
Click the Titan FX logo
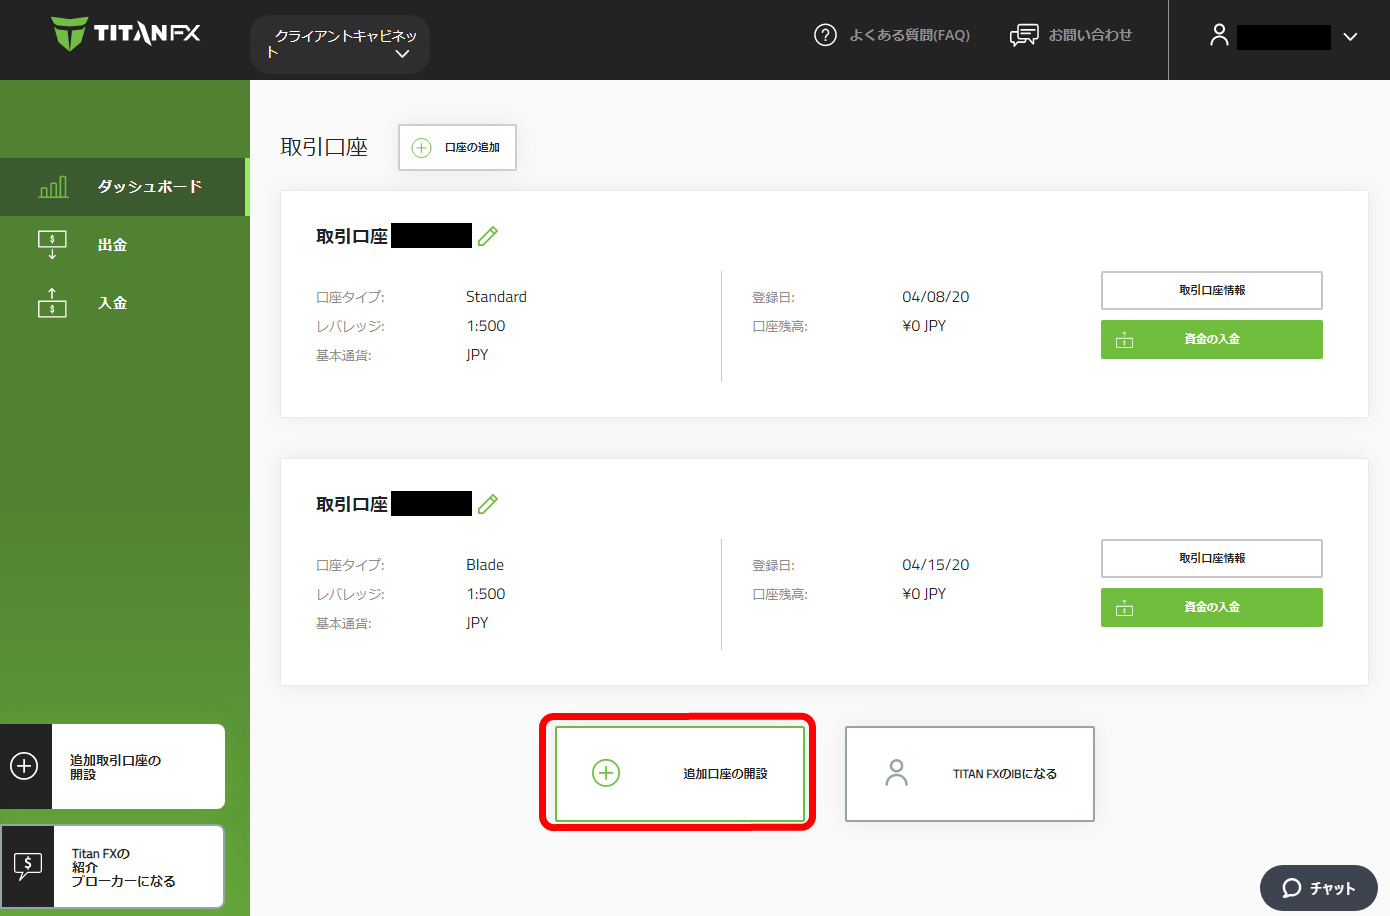pos(126,34)
